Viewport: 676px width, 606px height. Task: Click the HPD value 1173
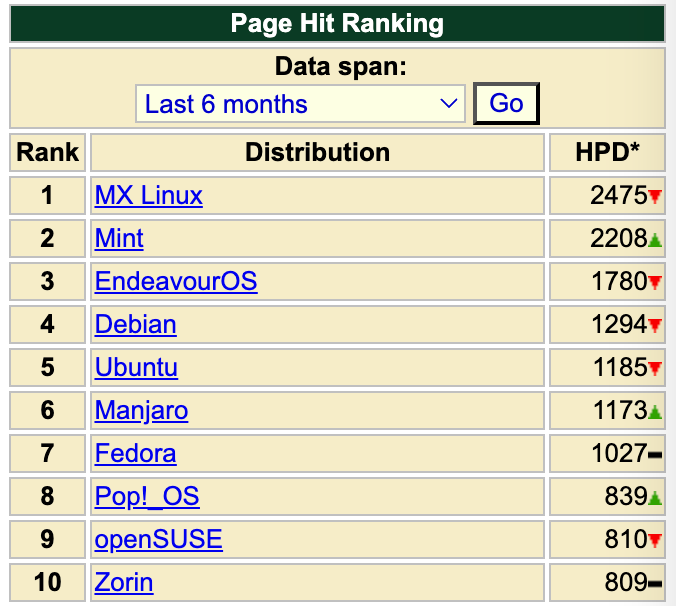[x=620, y=410]
